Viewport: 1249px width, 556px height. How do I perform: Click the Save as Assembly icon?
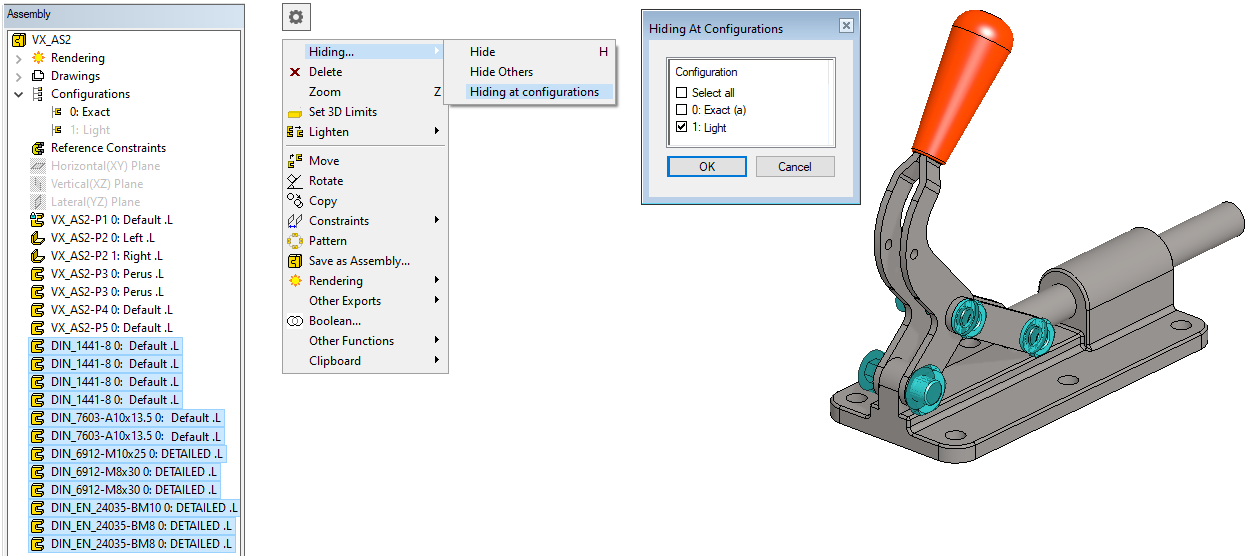295,261
